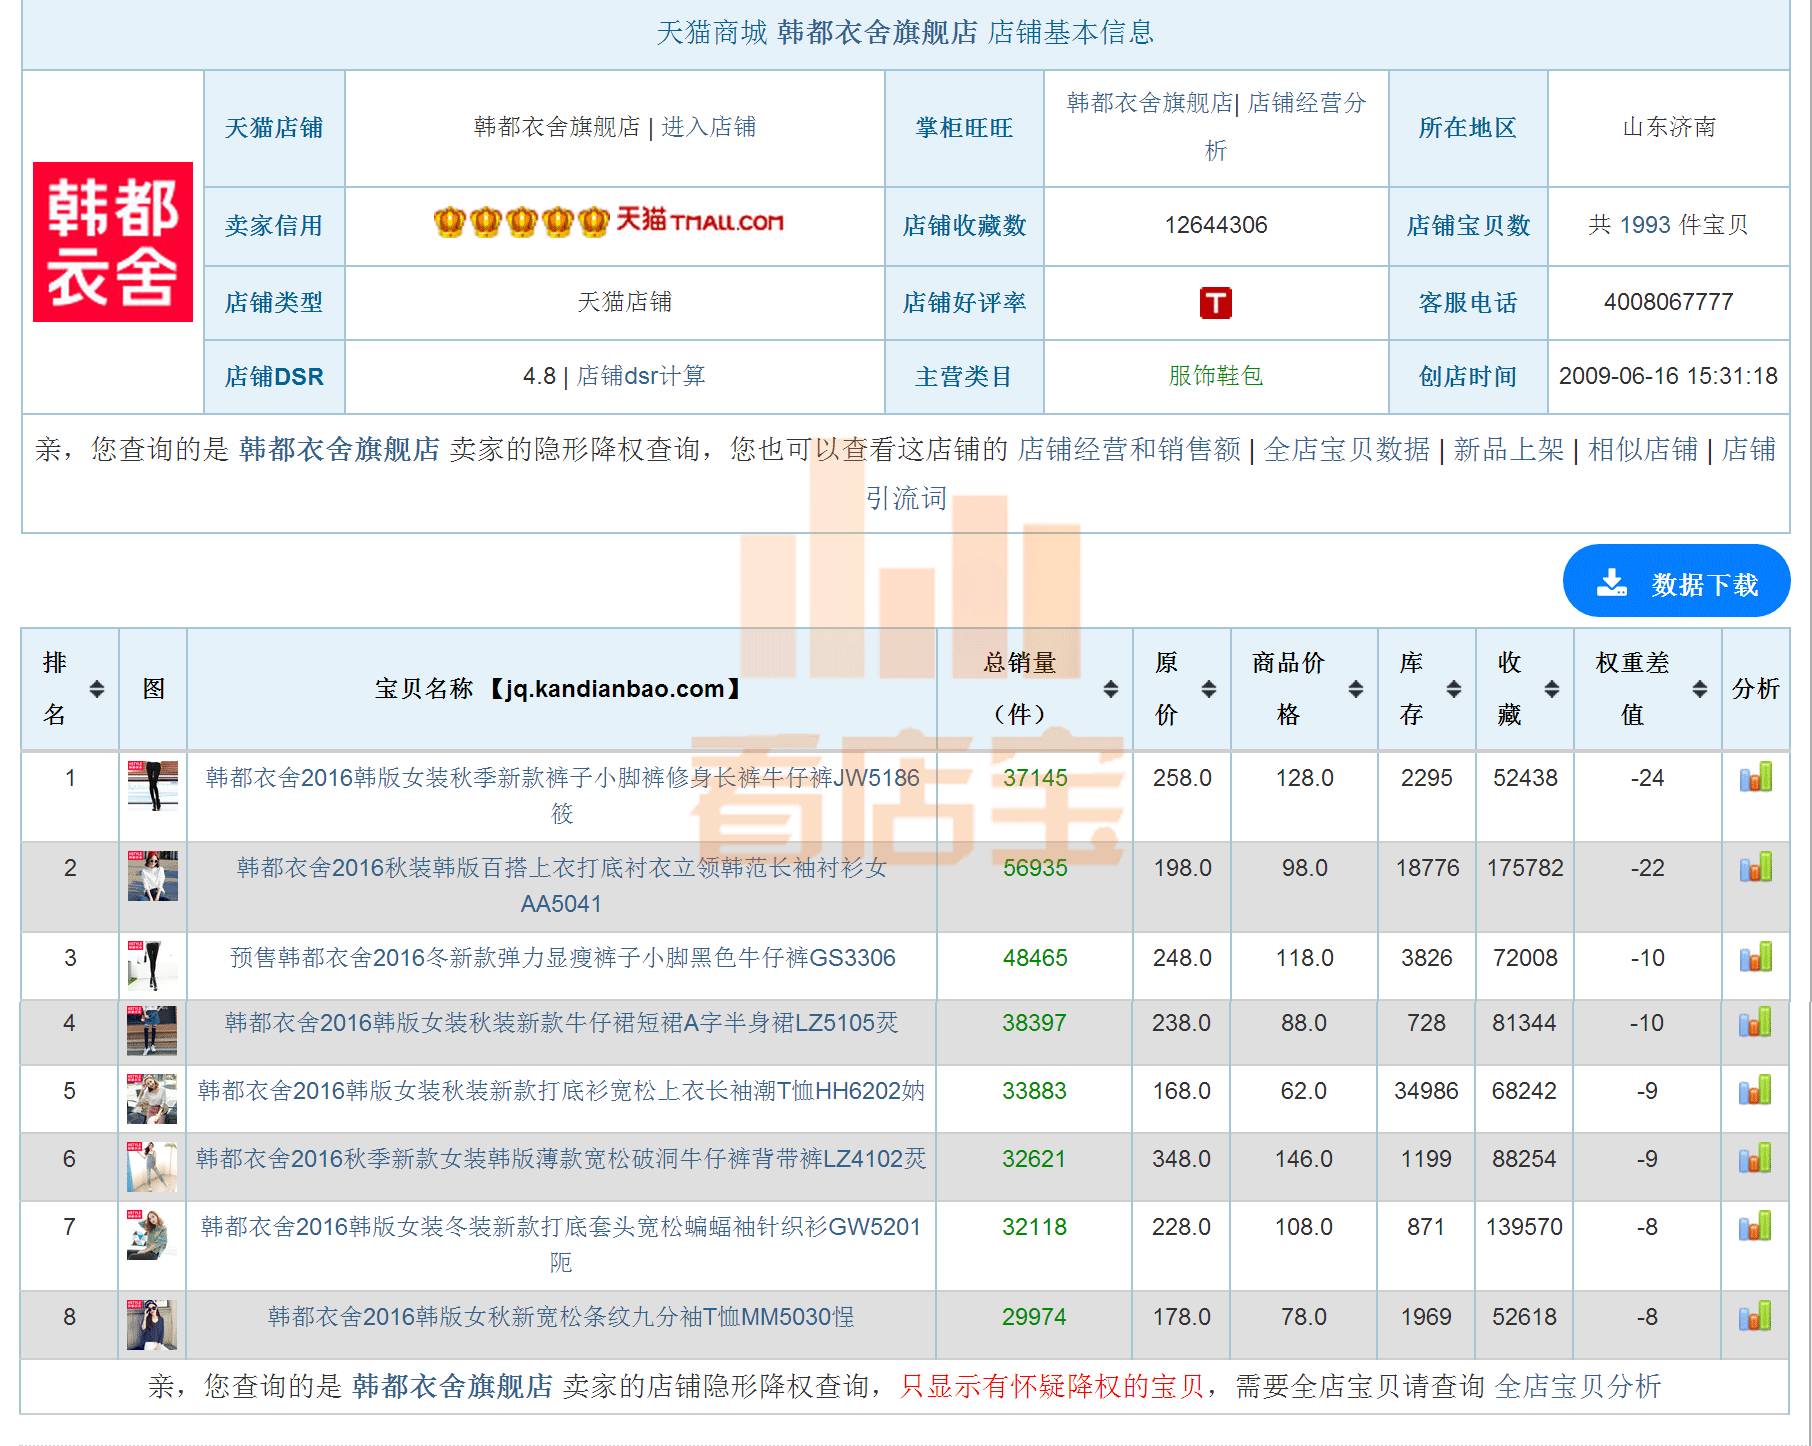Open 全店宝贝数据 link
The width and height of the screenshot is (1812, 1446).
tap(1347, 450)
